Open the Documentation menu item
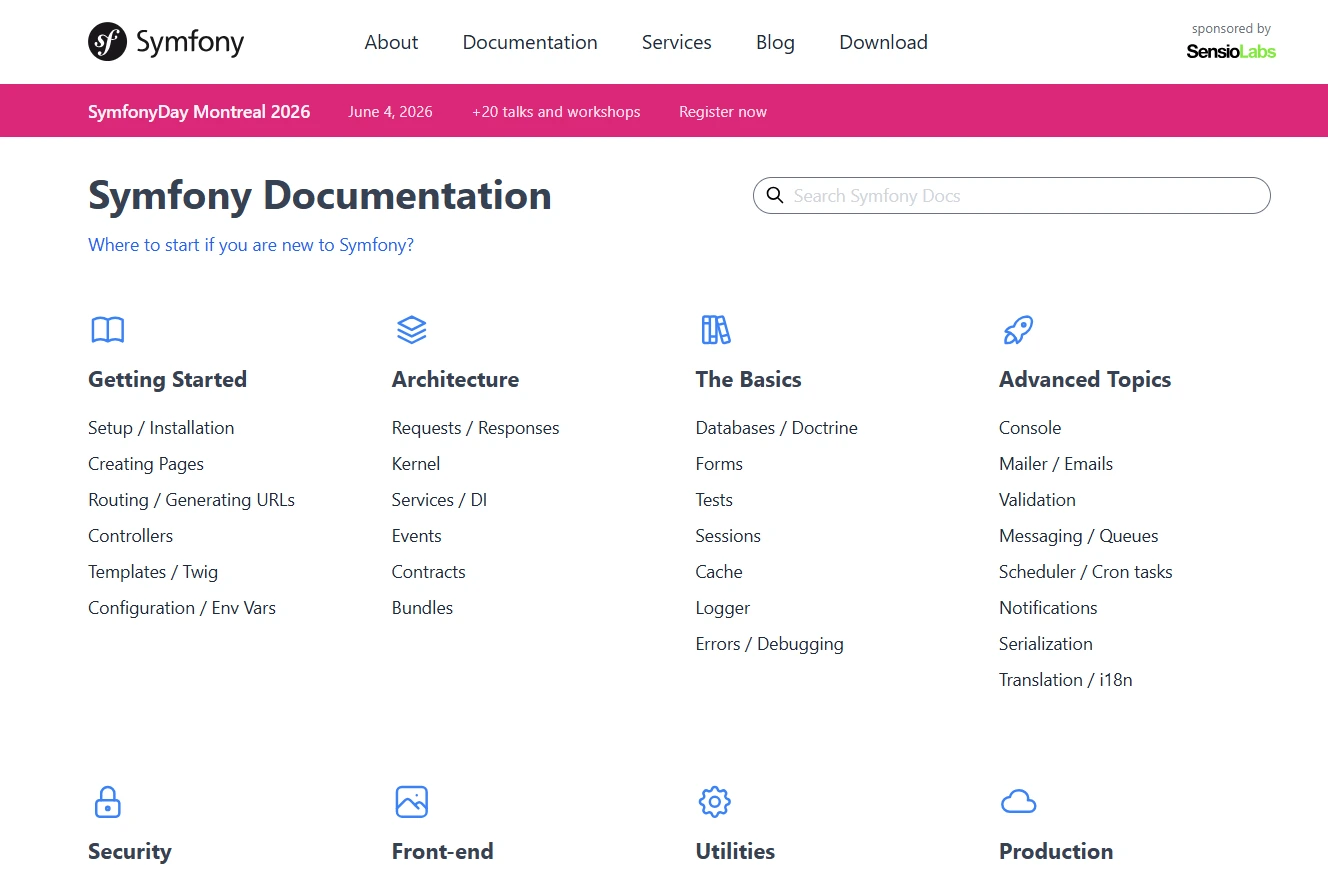This screenshot has height=888, width=1328. (x=530, y=42)
